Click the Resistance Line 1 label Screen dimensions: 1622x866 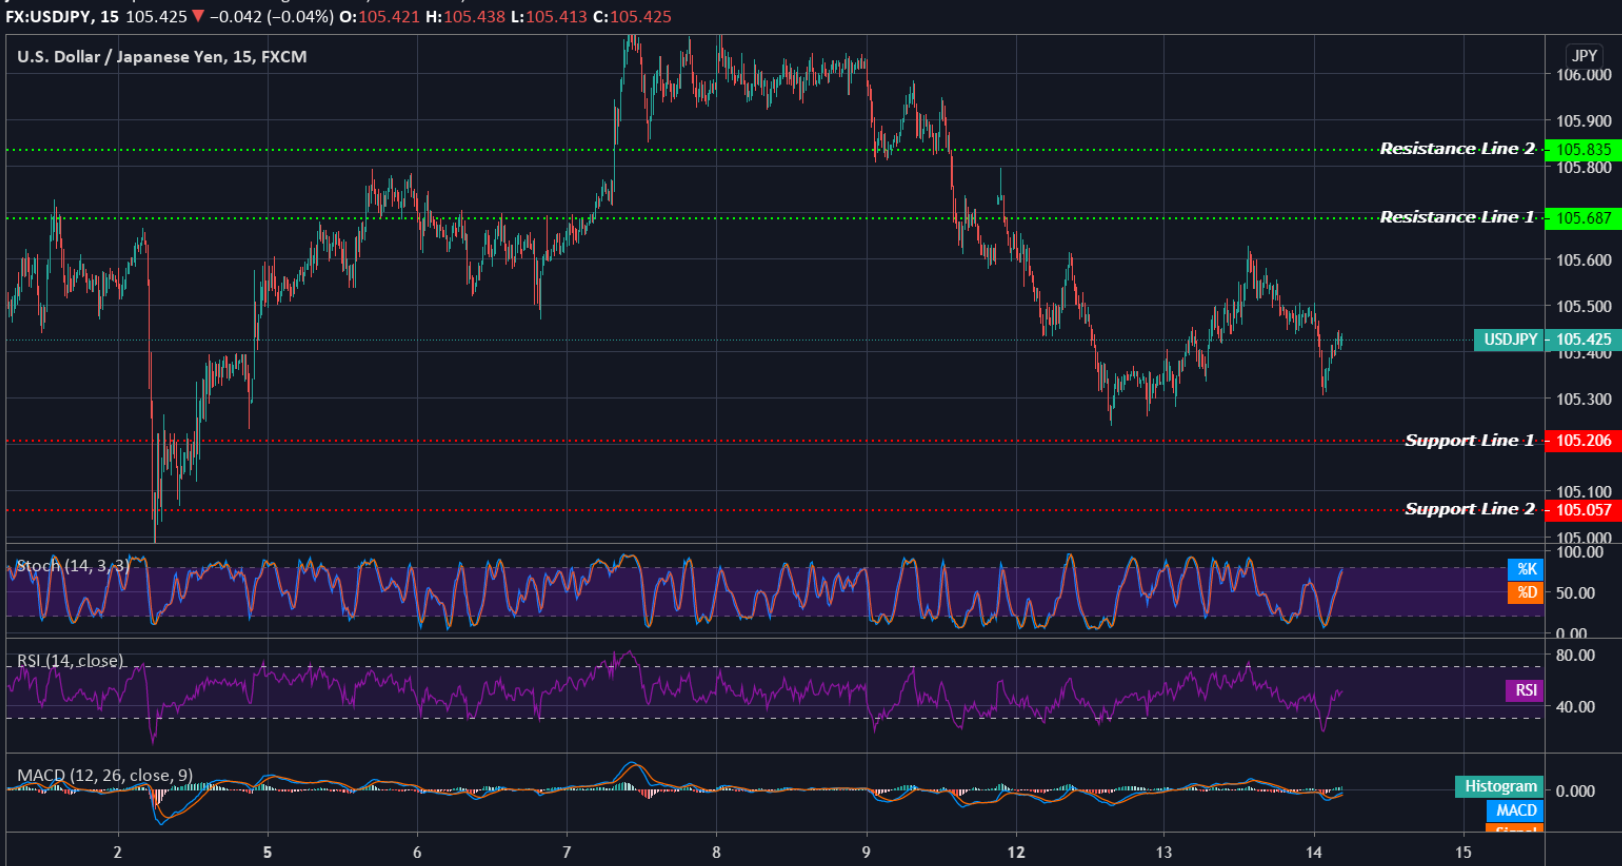click(1457, 217)
